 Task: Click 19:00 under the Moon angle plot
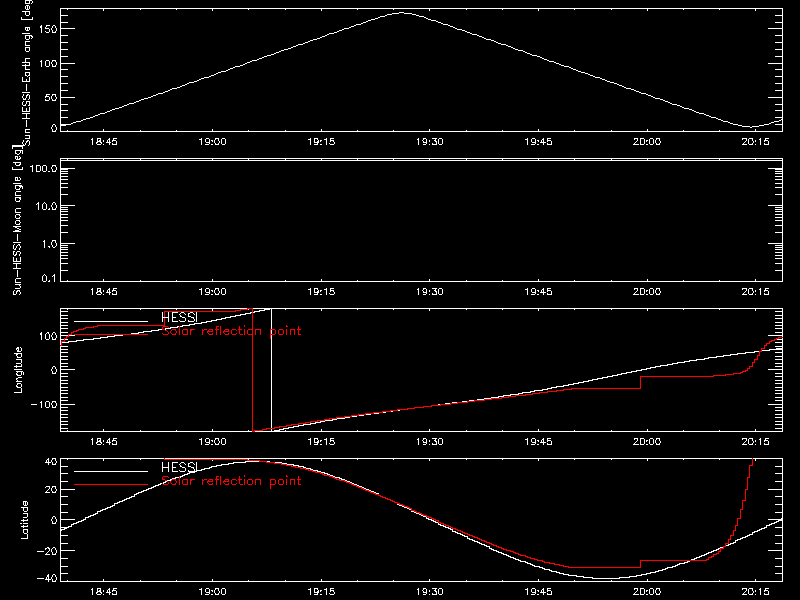(x=212, y=292)
